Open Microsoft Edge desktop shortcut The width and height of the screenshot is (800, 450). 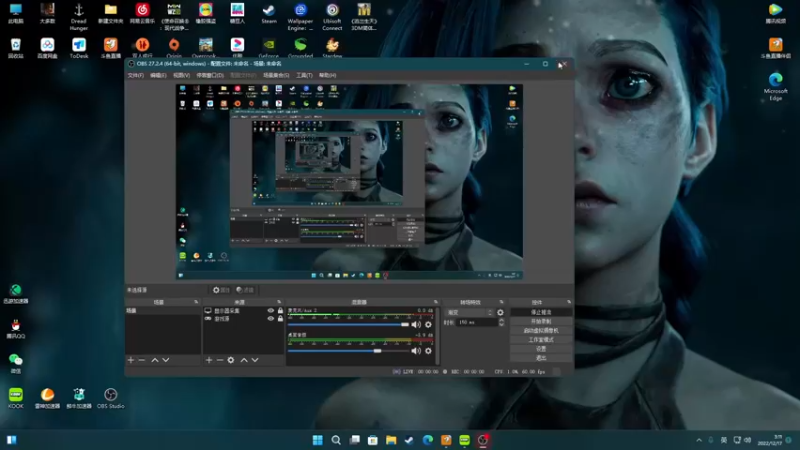tap(776, 86)
